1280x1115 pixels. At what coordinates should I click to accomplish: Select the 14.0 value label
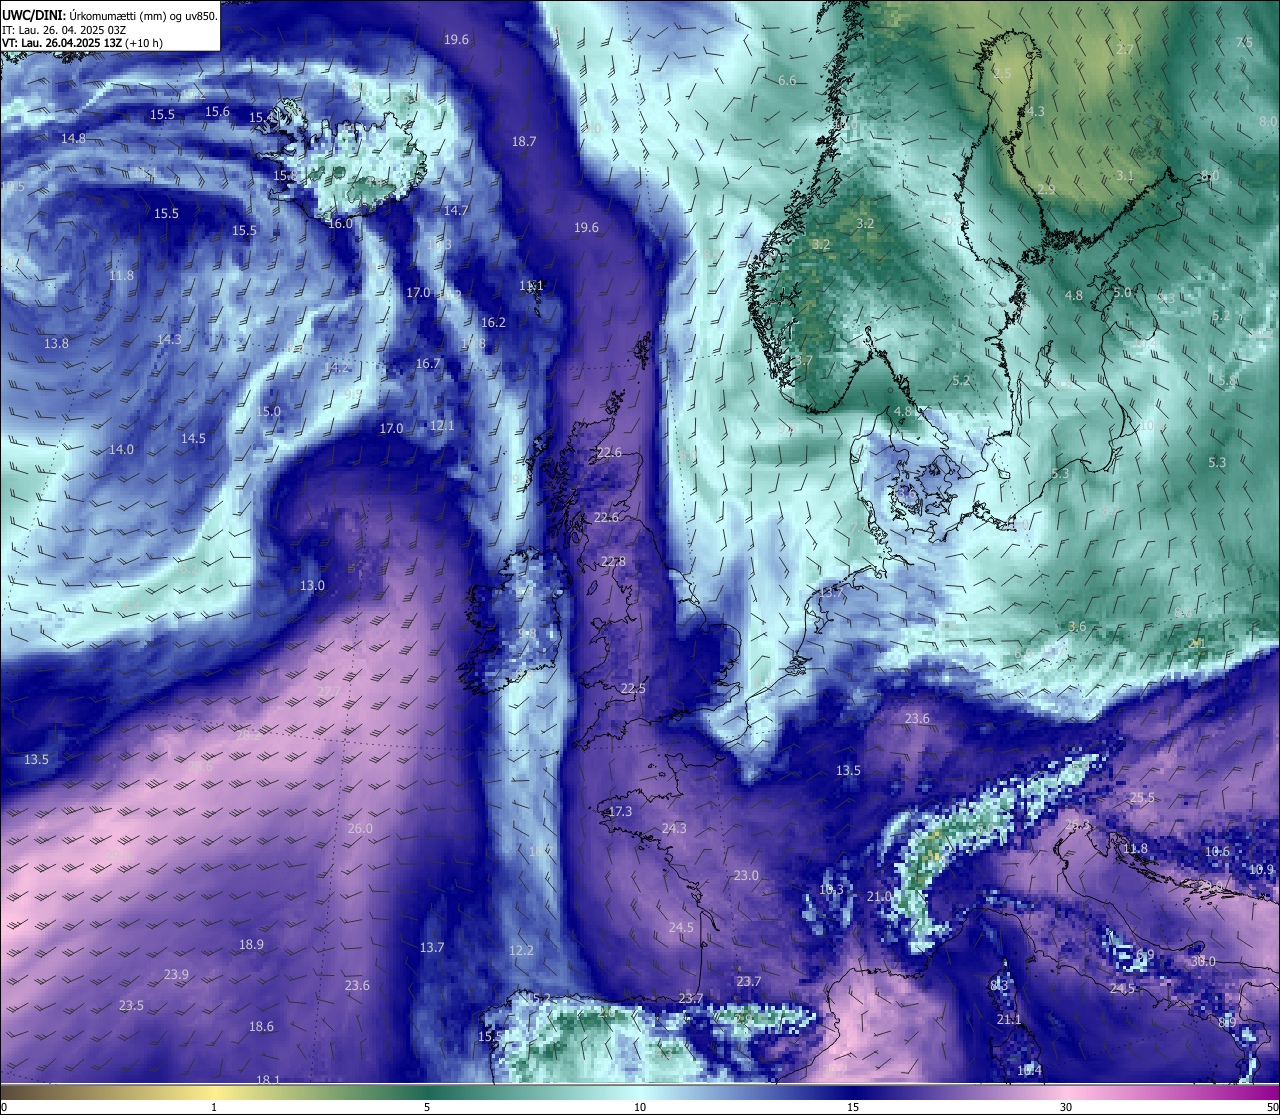[x=121, y=450]
